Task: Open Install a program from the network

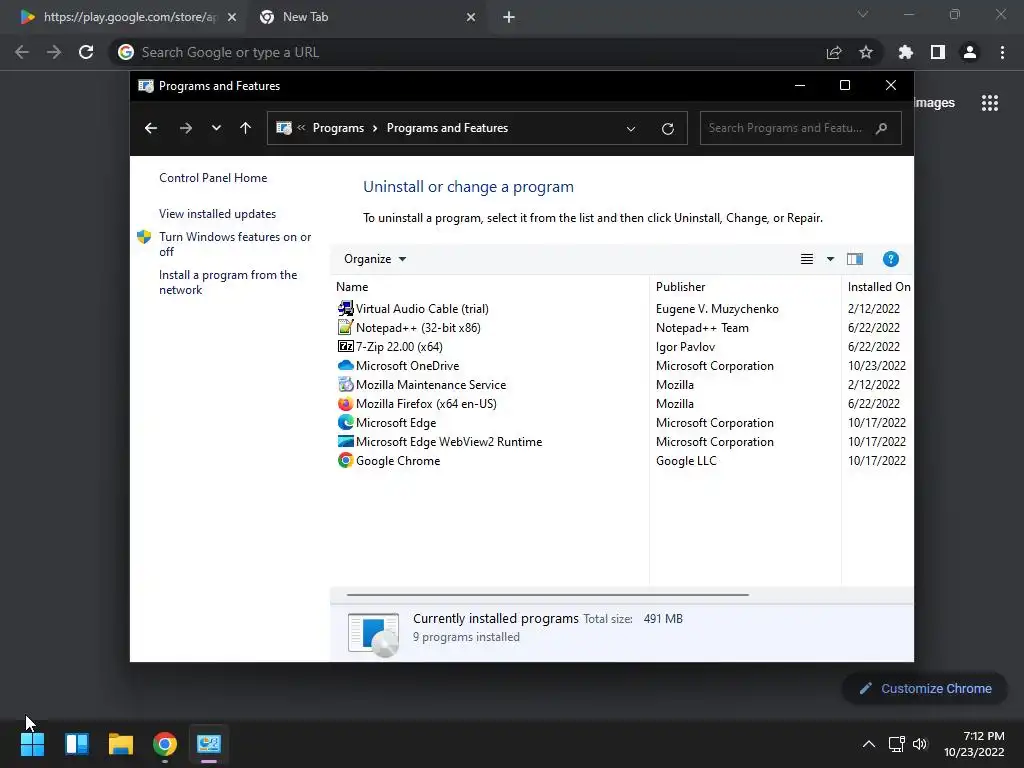Action: pos(228,282)
